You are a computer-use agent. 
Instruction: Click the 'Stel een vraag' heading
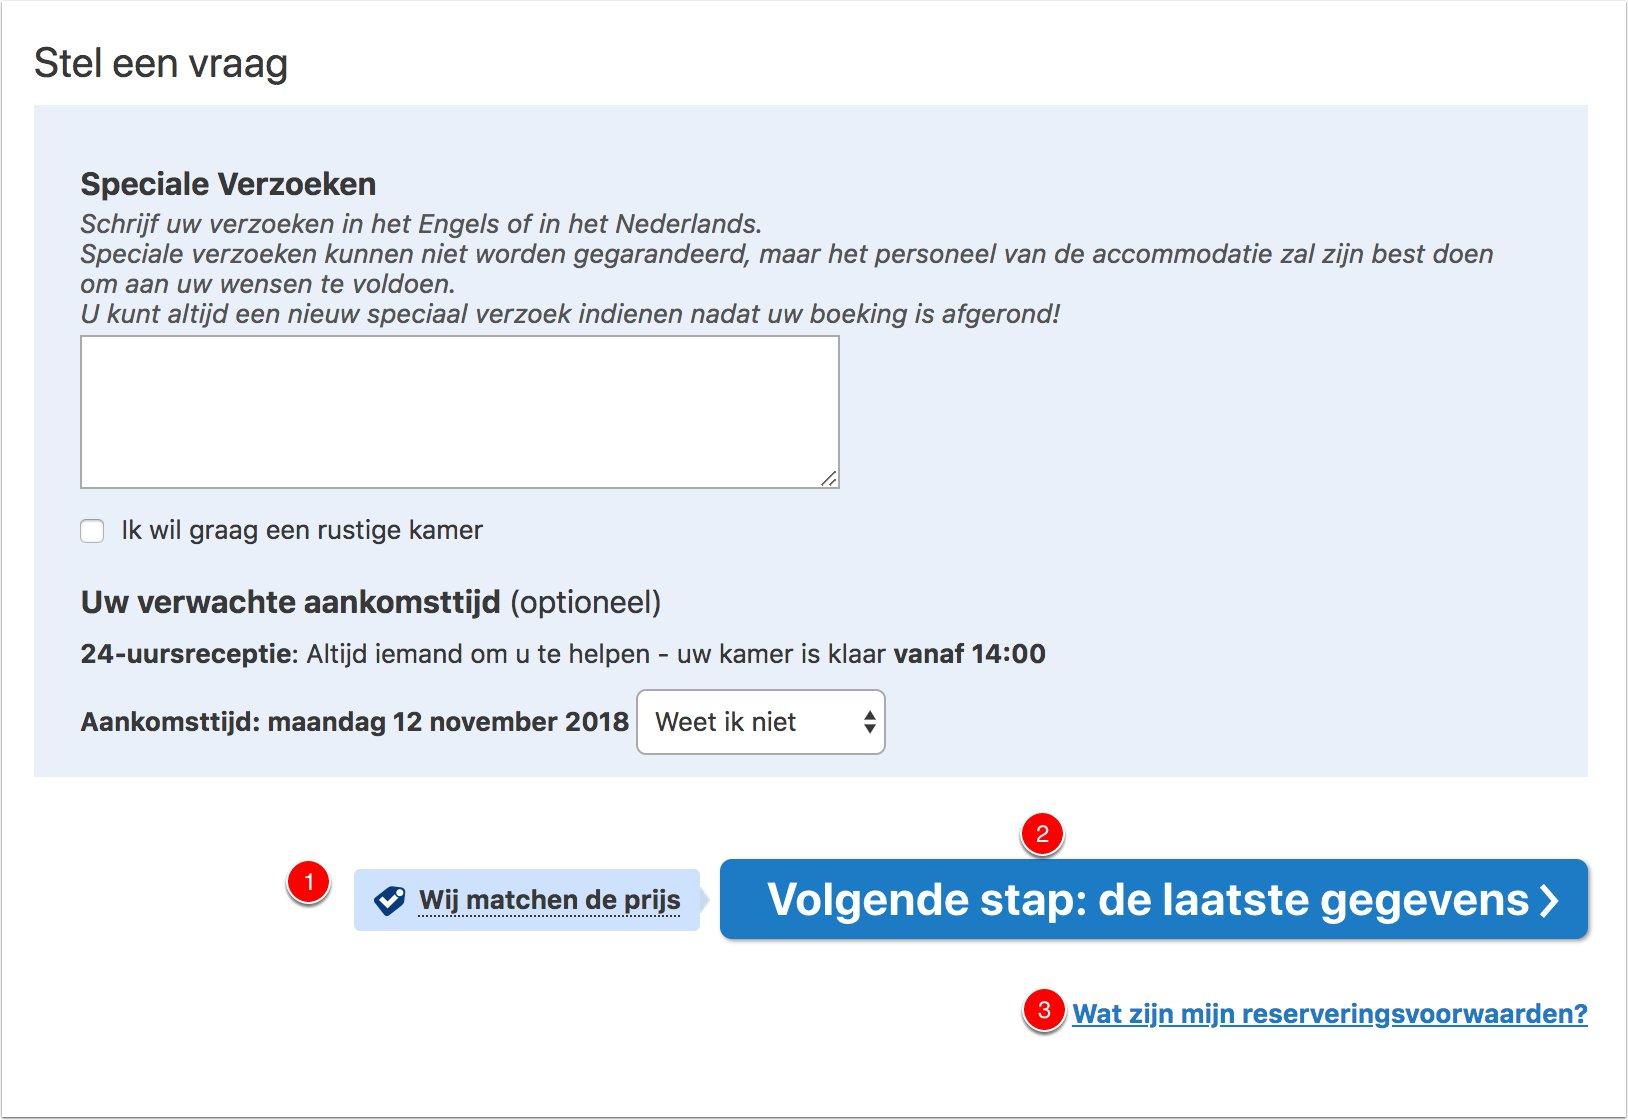(161, 63)
